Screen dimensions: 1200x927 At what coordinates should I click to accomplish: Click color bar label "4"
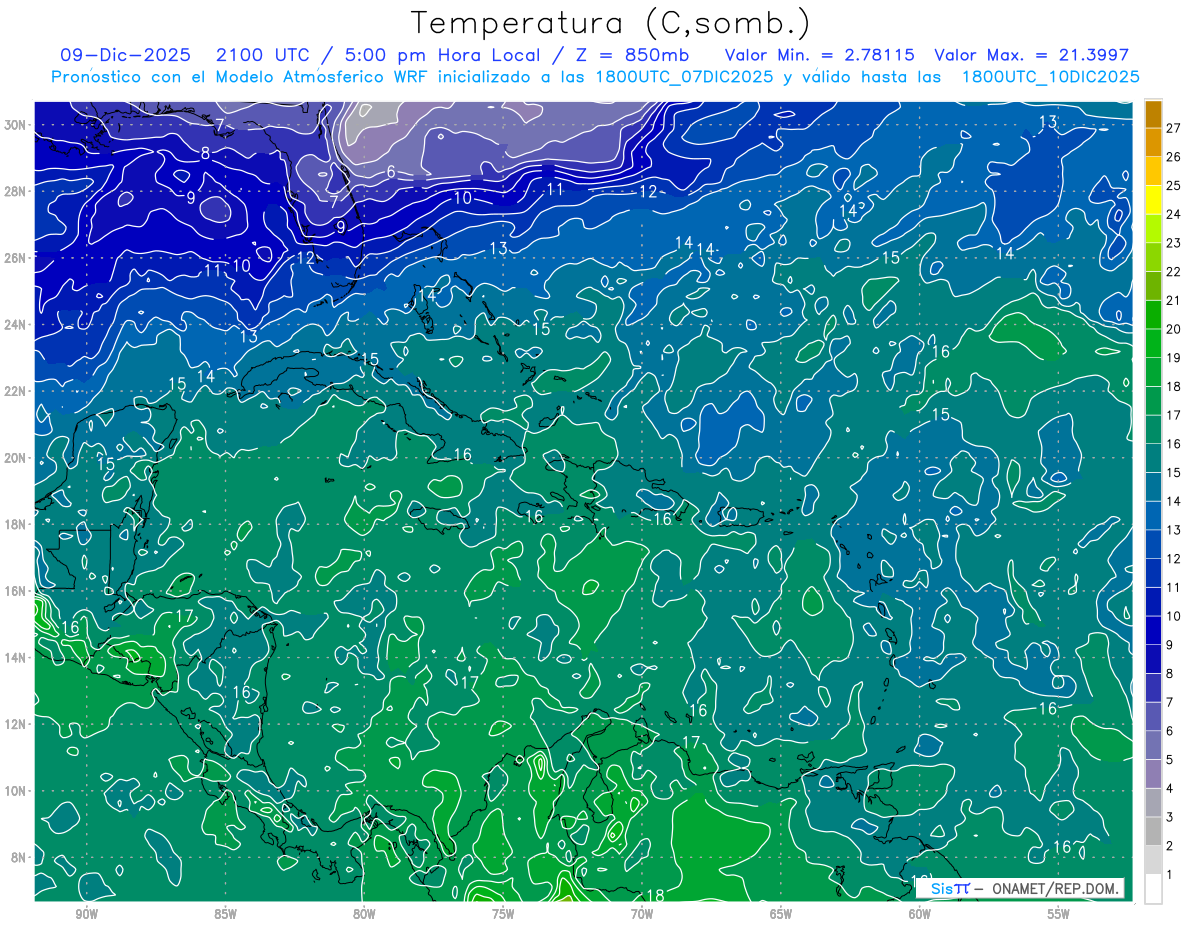click(x=1170, y=789)
